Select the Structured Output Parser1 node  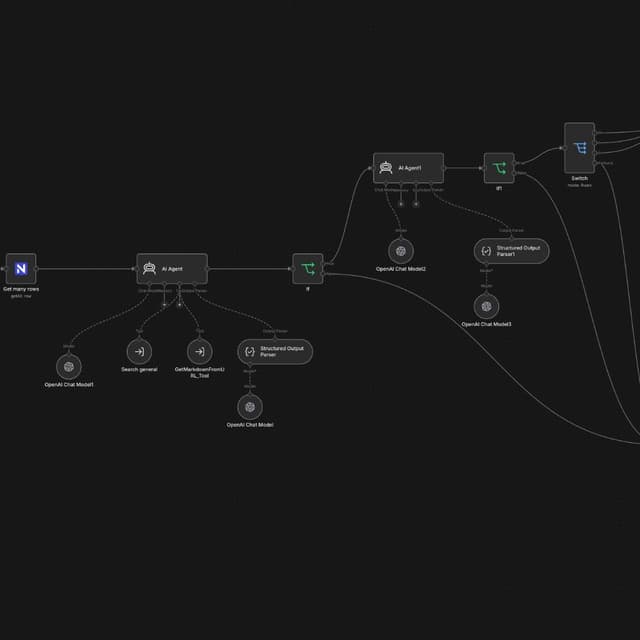[511, 251]
